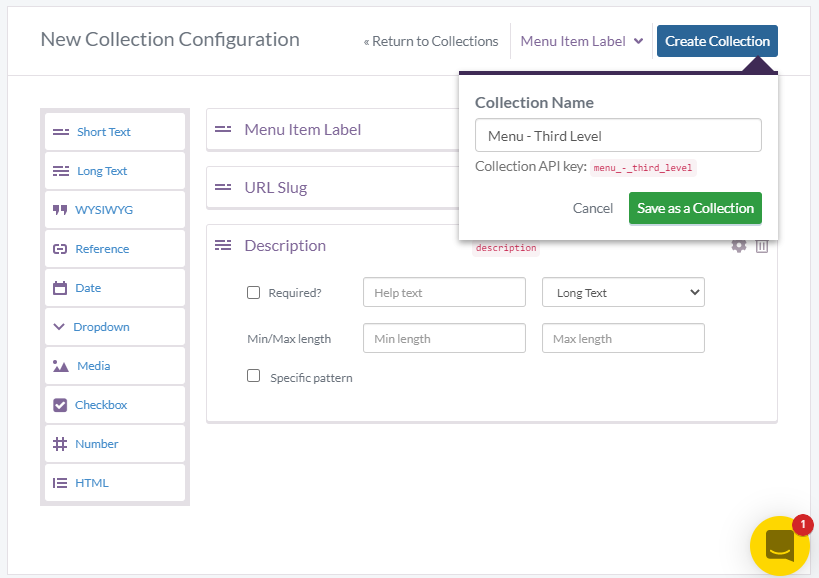Select the Number hash icon
This screenshot has width=819, height=578.
tap(60, 444)
